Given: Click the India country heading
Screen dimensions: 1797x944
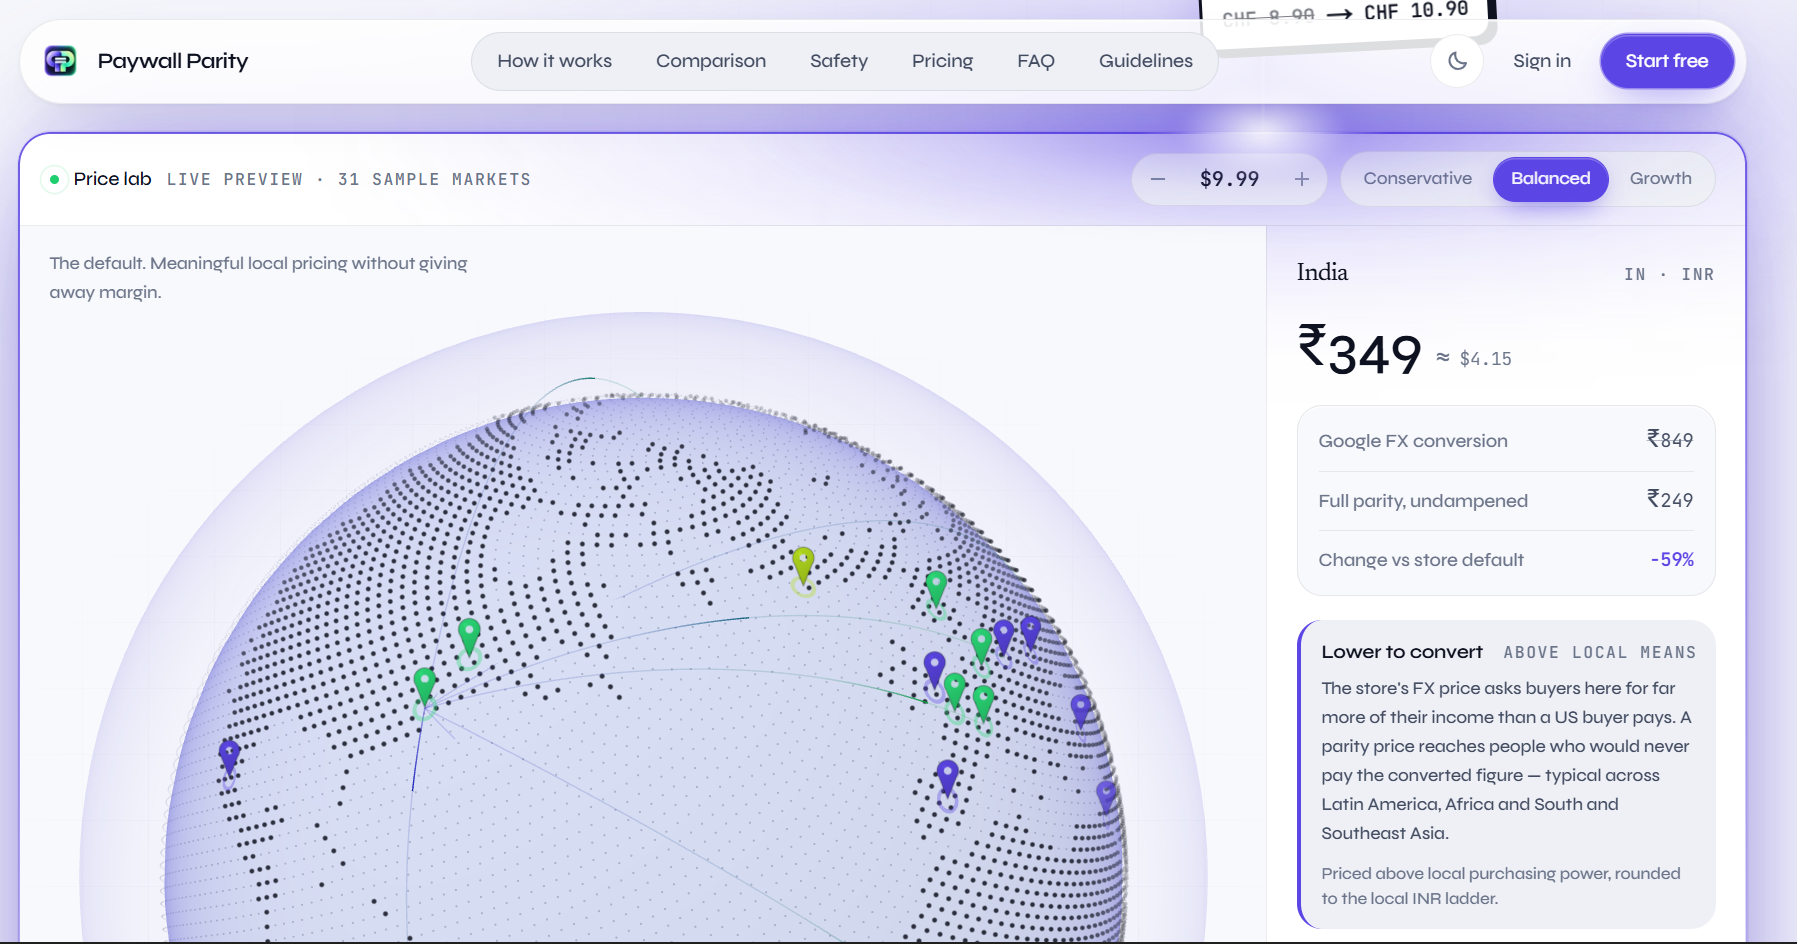Looking at the screenshot, I should click(x=1322, y=272).
